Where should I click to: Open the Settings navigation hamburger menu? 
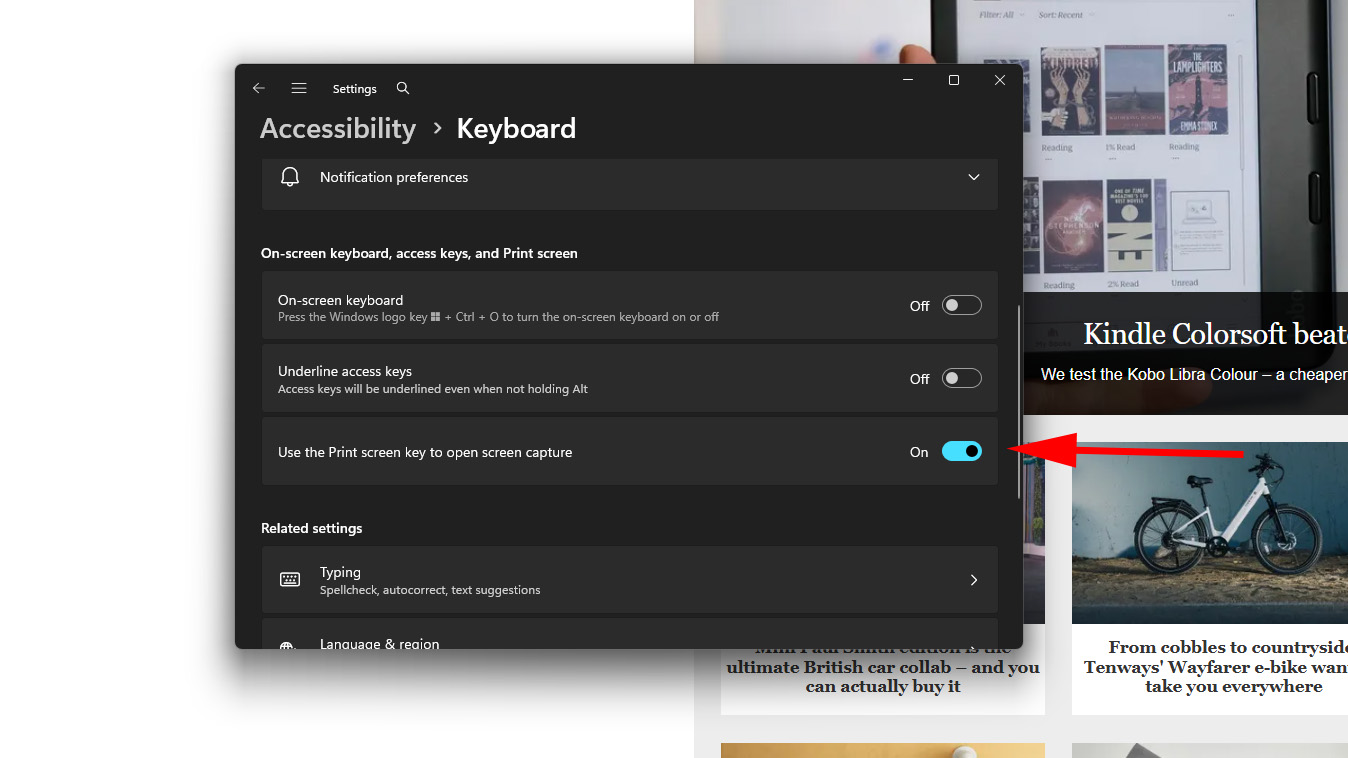[298, 88]
